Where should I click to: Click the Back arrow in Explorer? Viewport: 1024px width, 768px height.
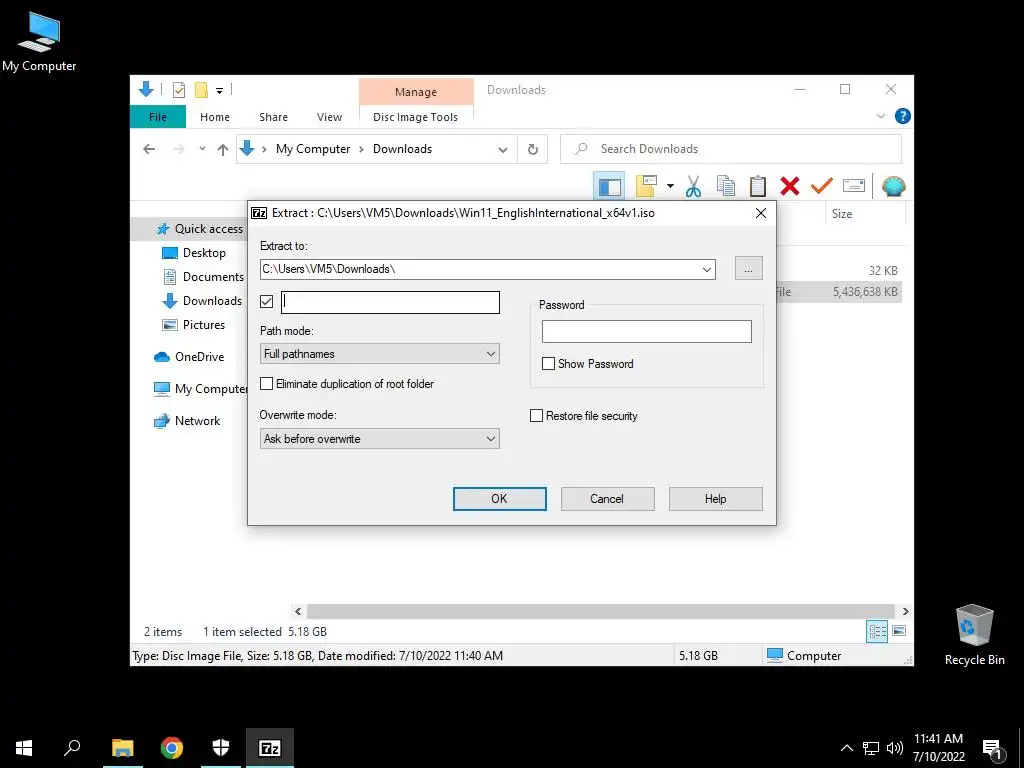click(149, 149)
